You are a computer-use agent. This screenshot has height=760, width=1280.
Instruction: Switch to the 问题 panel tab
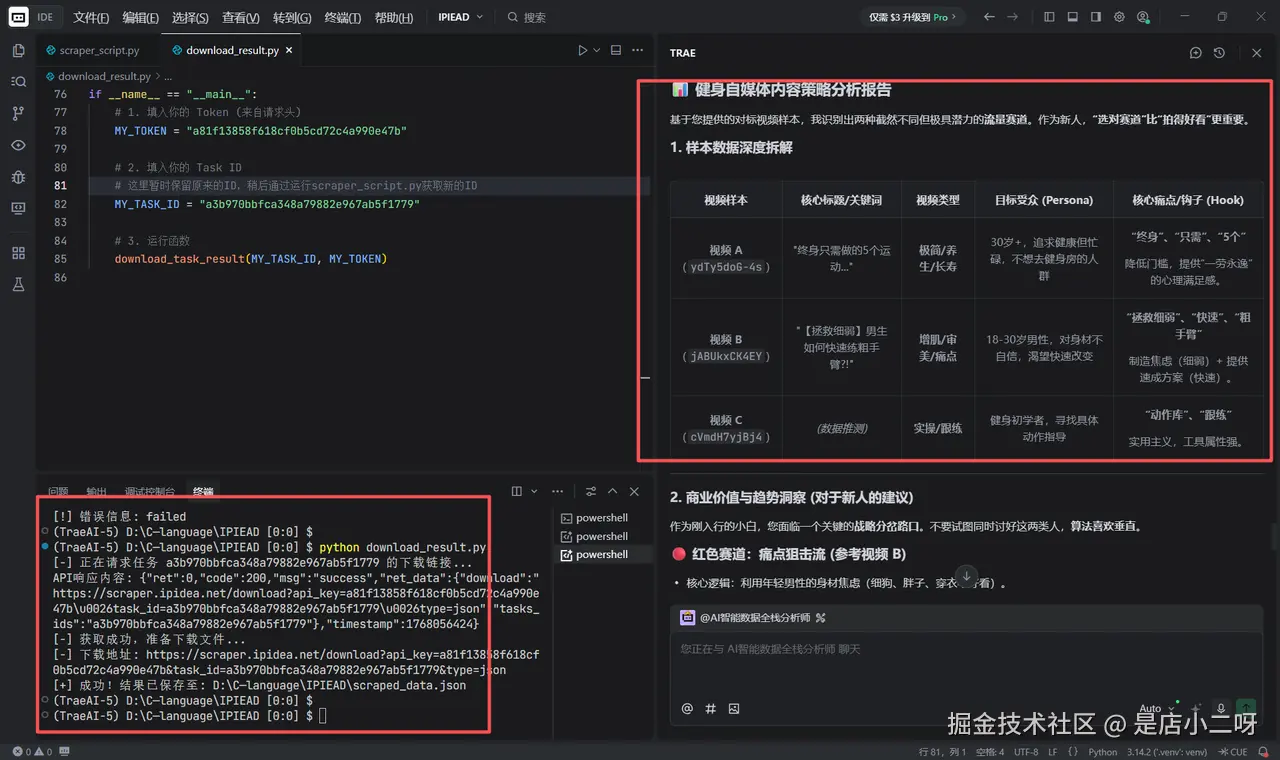click(58, 491)
